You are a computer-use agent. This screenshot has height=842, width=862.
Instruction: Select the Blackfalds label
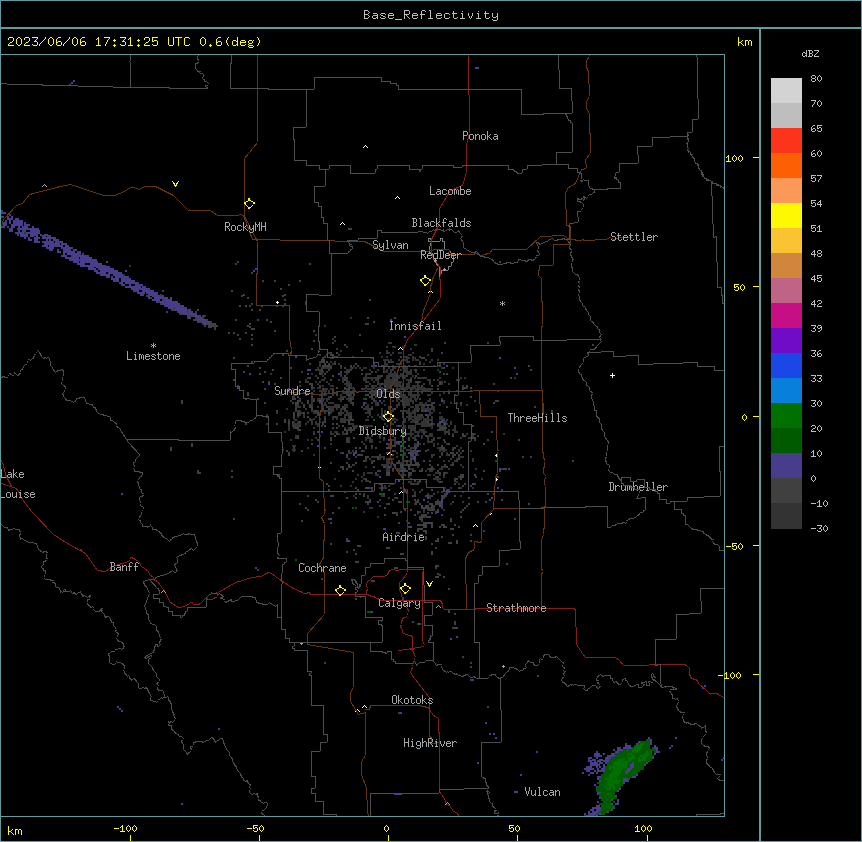click(441, 223)
